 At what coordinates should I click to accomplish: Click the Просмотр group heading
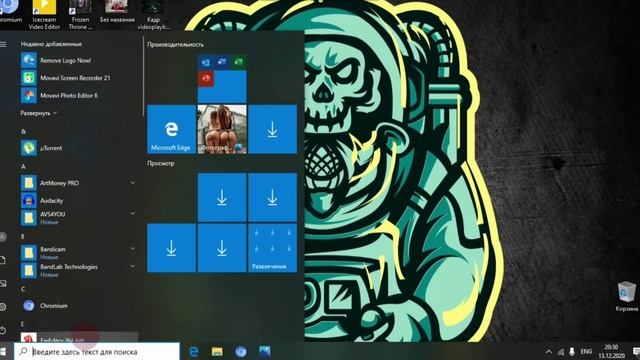pos(161,163)
